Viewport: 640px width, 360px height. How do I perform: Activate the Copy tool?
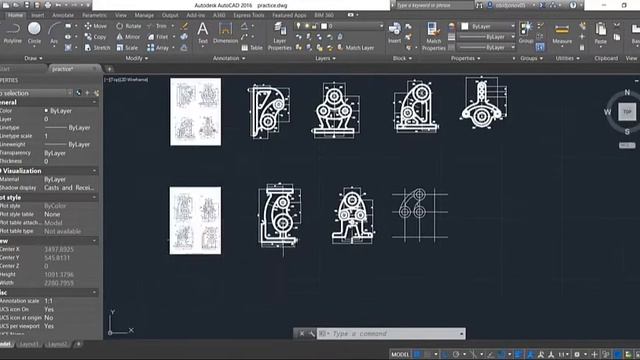(96, 37)
